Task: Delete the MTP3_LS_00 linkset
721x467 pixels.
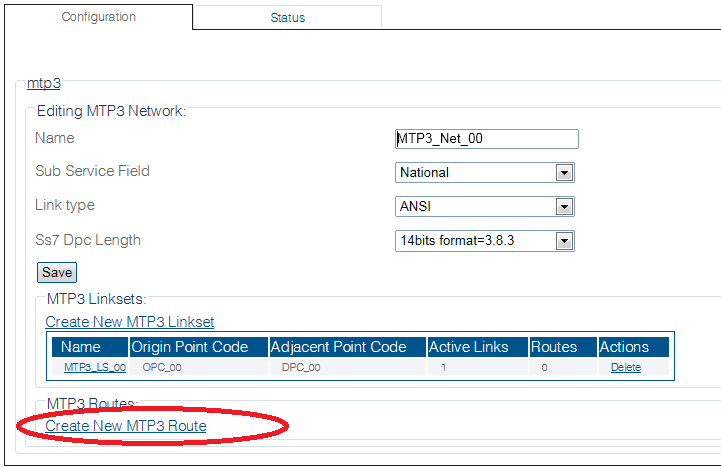Action: [626, 367]
